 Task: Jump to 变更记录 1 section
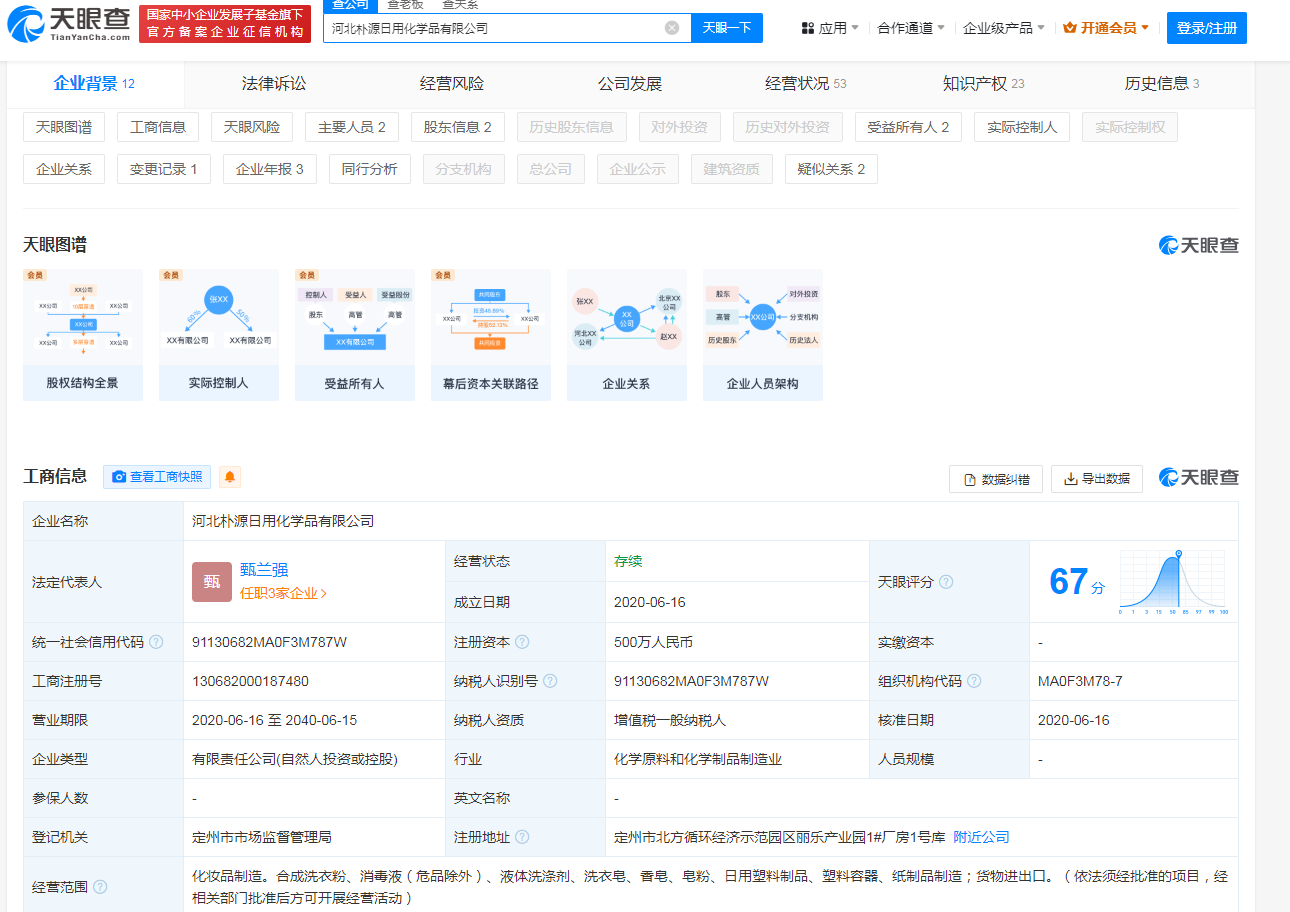pos(164,169)
